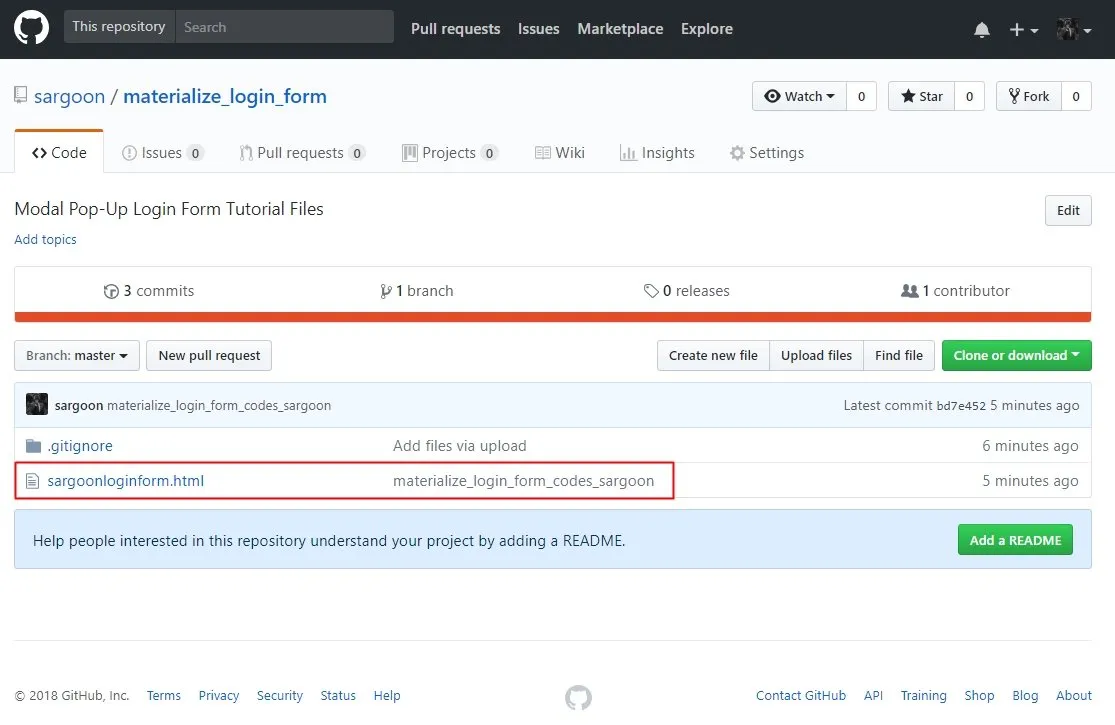Image resolution: width=1115 pixels, height=725 pixels.
Task: Click the Search repository field
Action: (284, 27)
